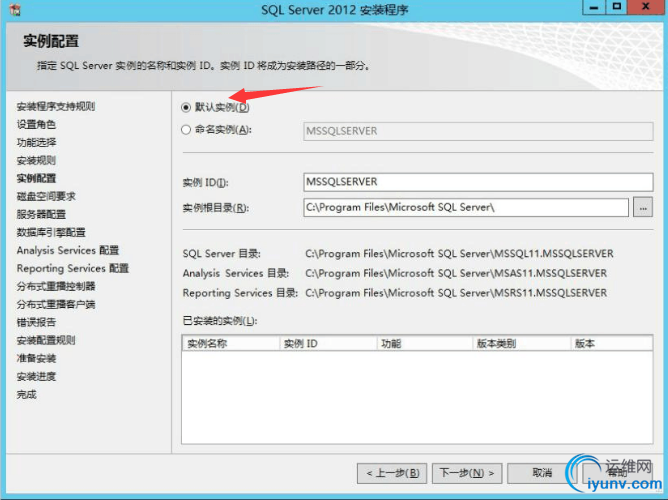The width and height of the screenshot is (668, 500).
Task: Click the 实例 ID input field
Action: 478,182
